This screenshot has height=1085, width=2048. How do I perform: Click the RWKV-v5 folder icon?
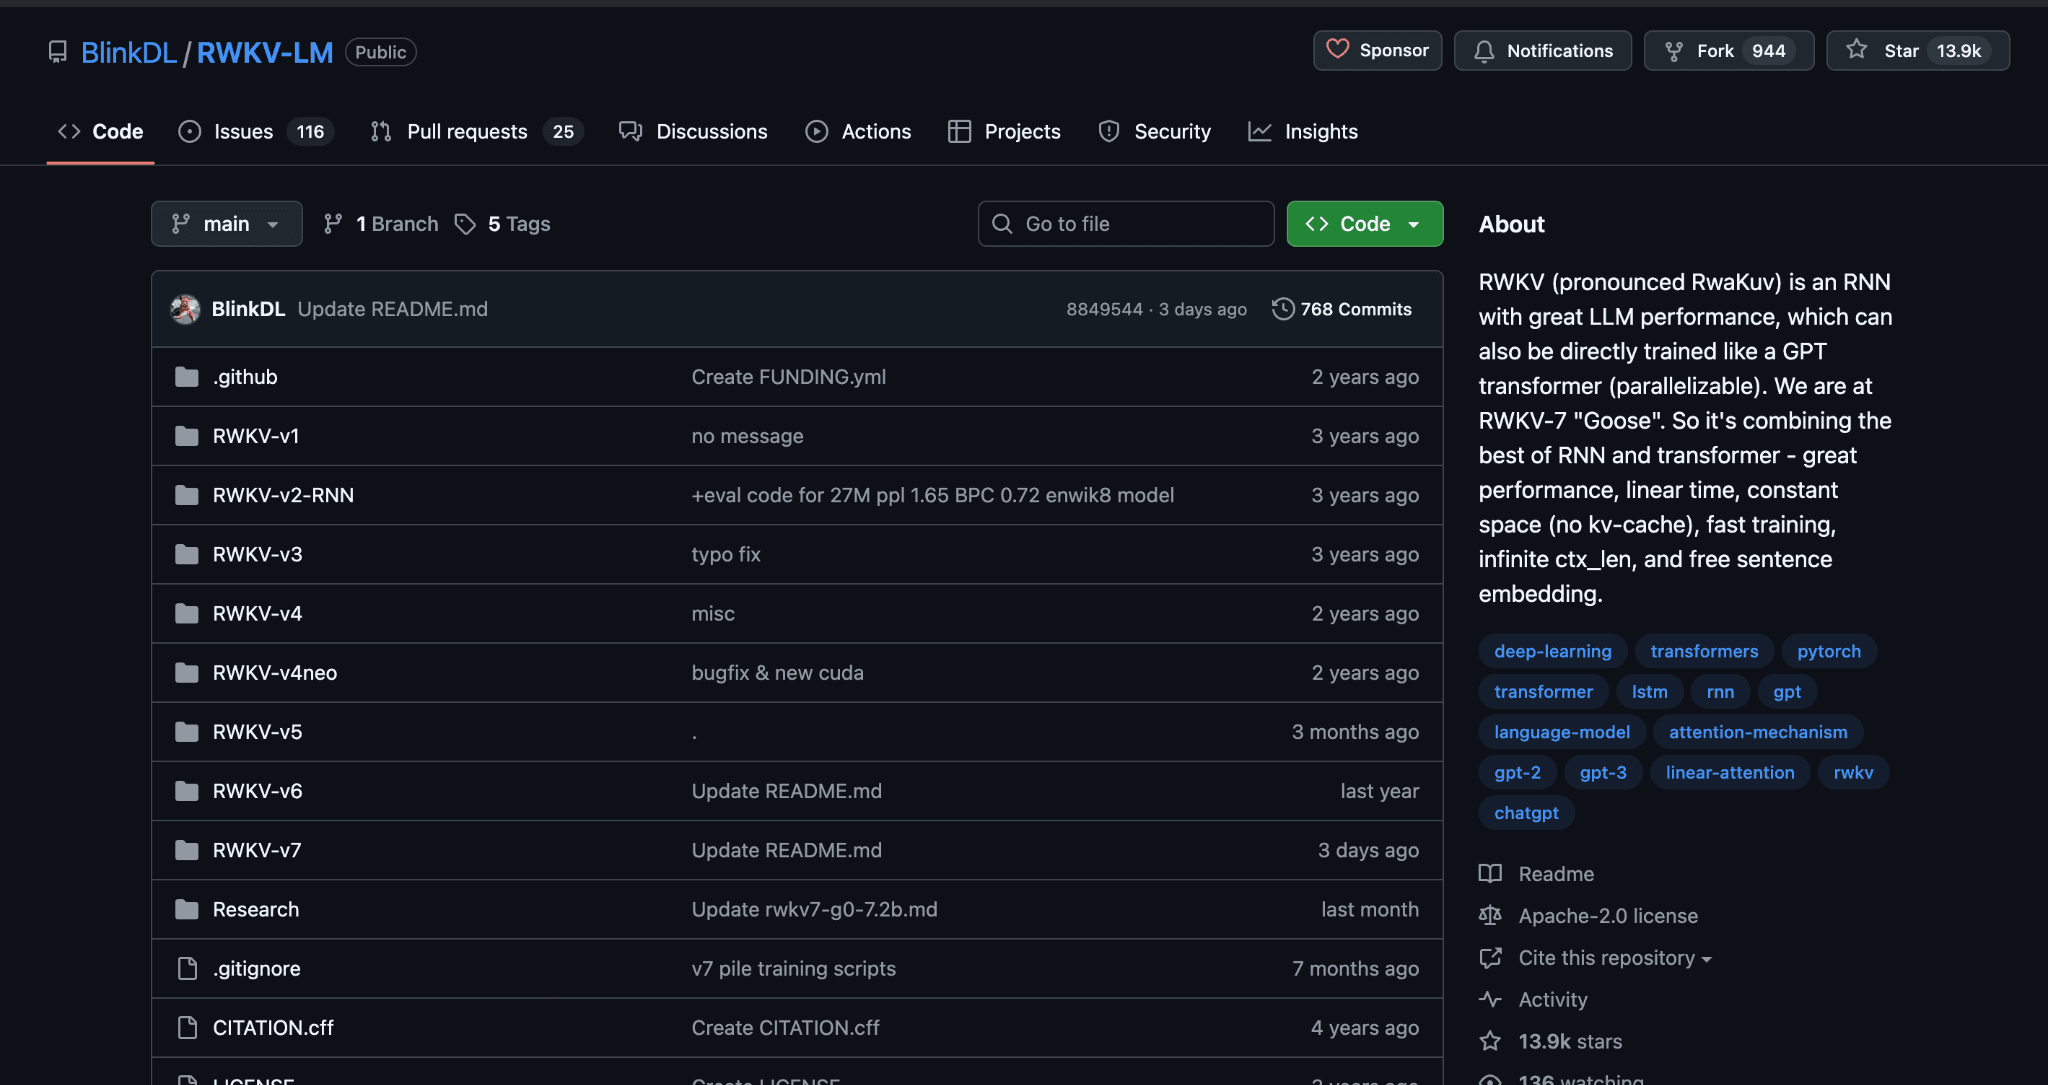(187, 732)
